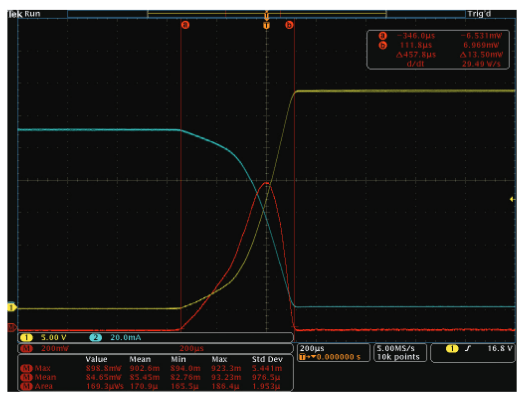Select cursor a marker above the graticule

185,25
